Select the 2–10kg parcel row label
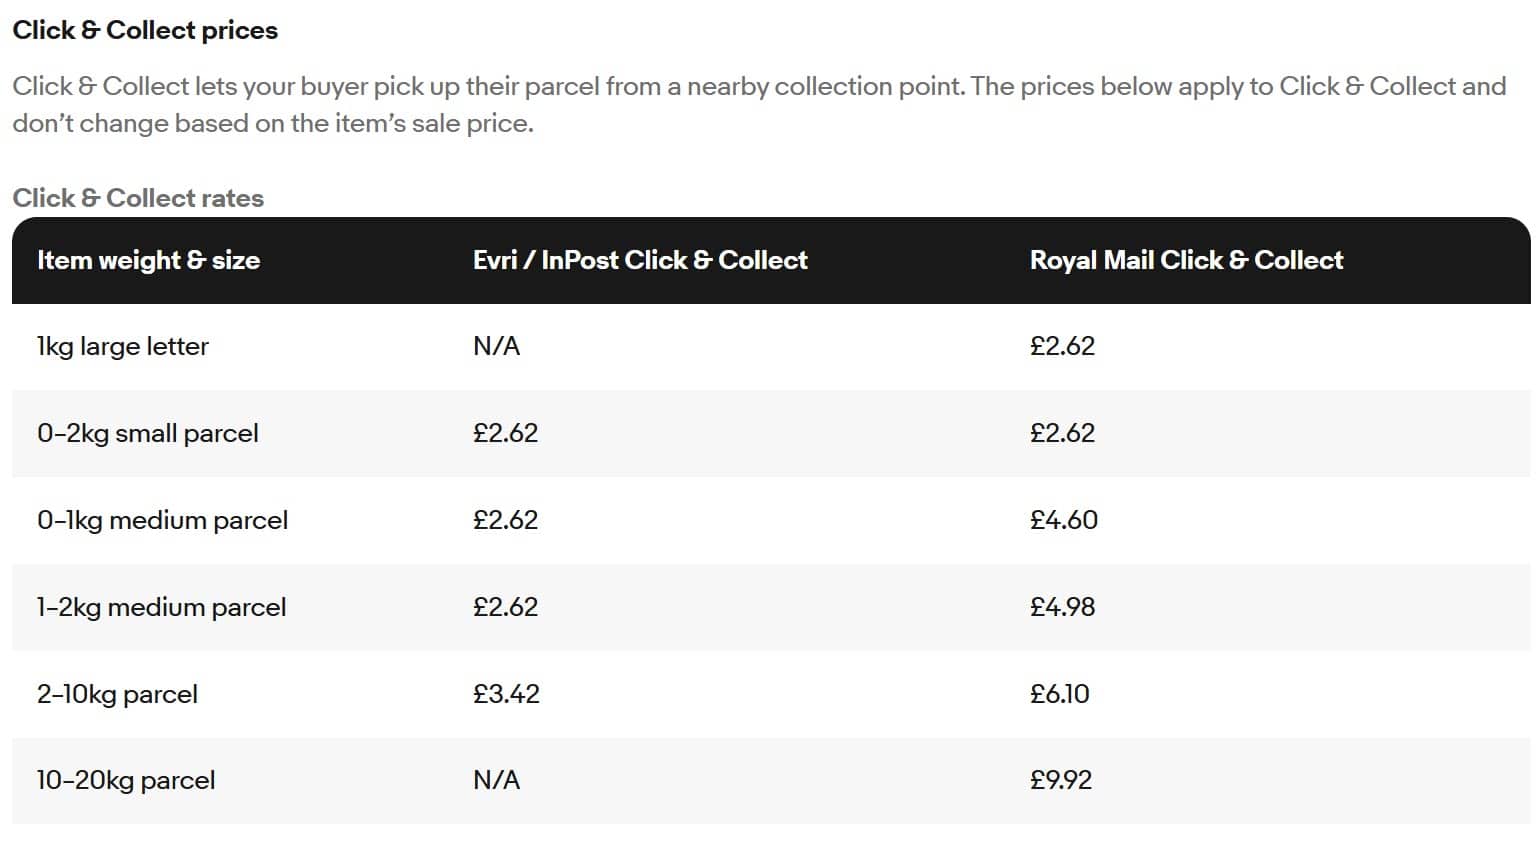Screen dimensions: 1536x842 click(x=117, y=694)
